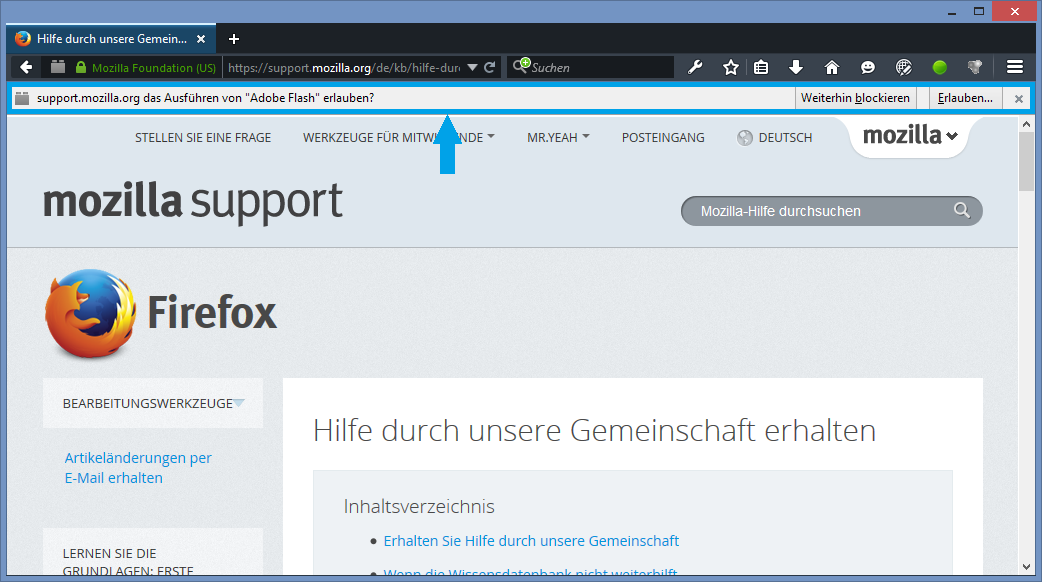
Task: Click Weiterhin blockieren button
Action: (x=855, y=98)
